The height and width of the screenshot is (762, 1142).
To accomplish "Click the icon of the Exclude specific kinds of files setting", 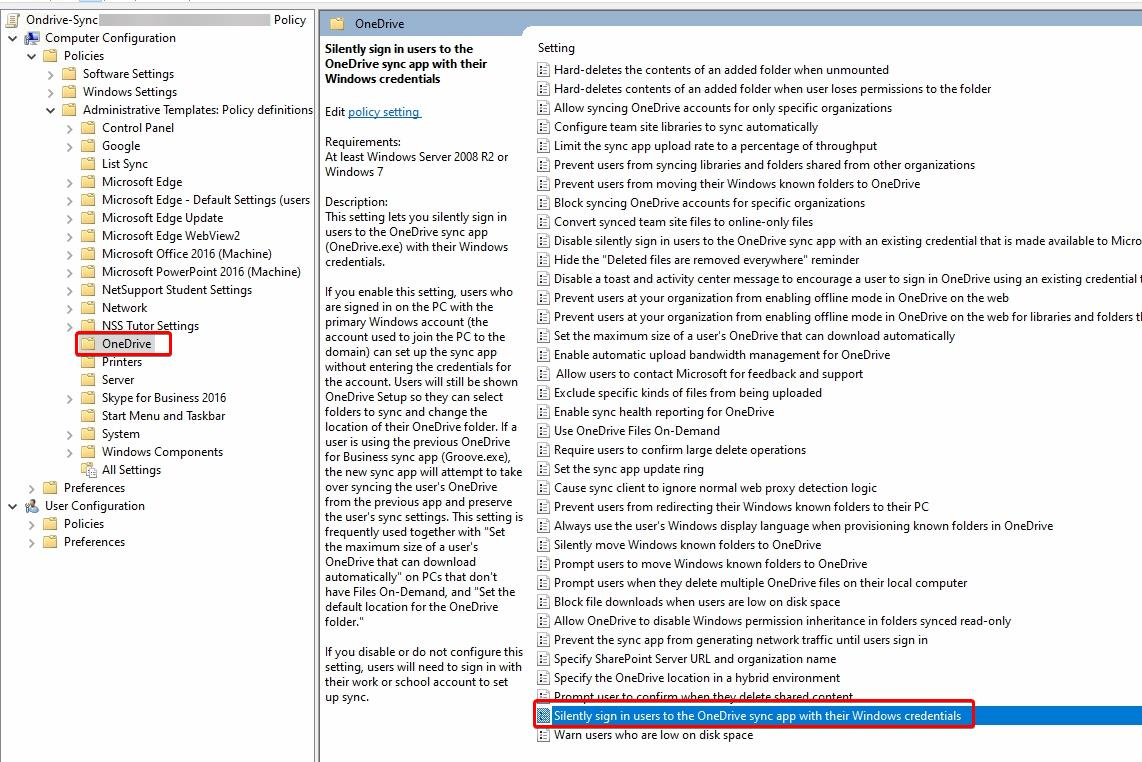I will pyautogui.click(x=543, y=393).
